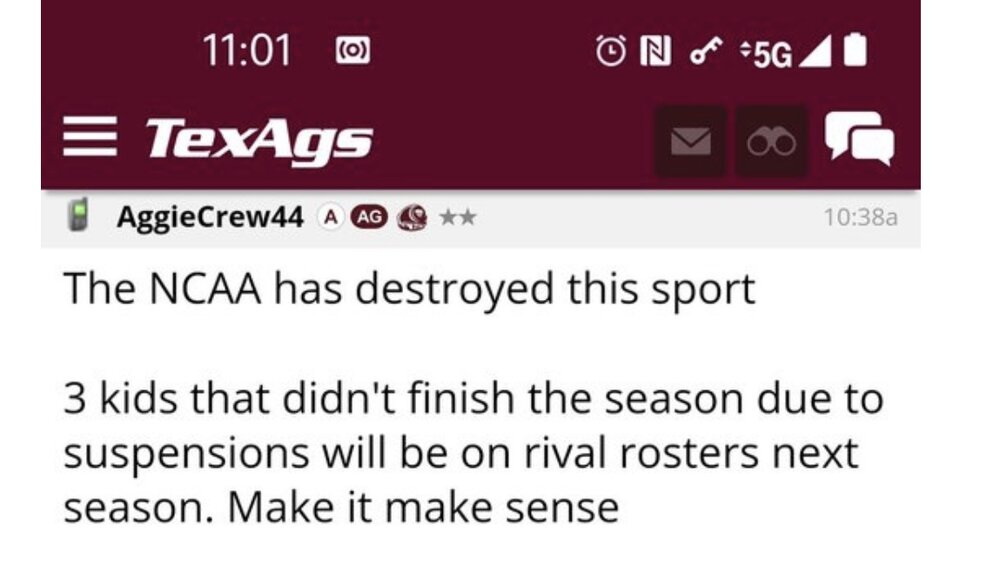Viewport: 1000px width, 572px height.
Task: Click the circled 'A' badge
Action: pyautogui.click(x=328, y=217)
